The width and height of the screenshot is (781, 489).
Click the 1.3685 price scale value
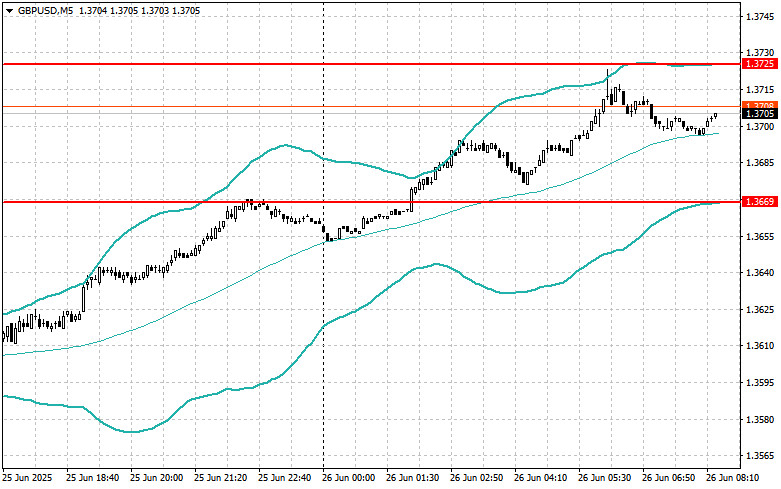point(760,163)
